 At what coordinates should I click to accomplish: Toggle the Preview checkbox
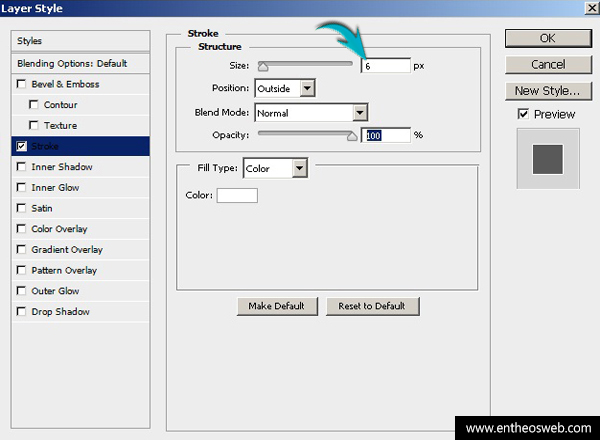pos(523,115)
